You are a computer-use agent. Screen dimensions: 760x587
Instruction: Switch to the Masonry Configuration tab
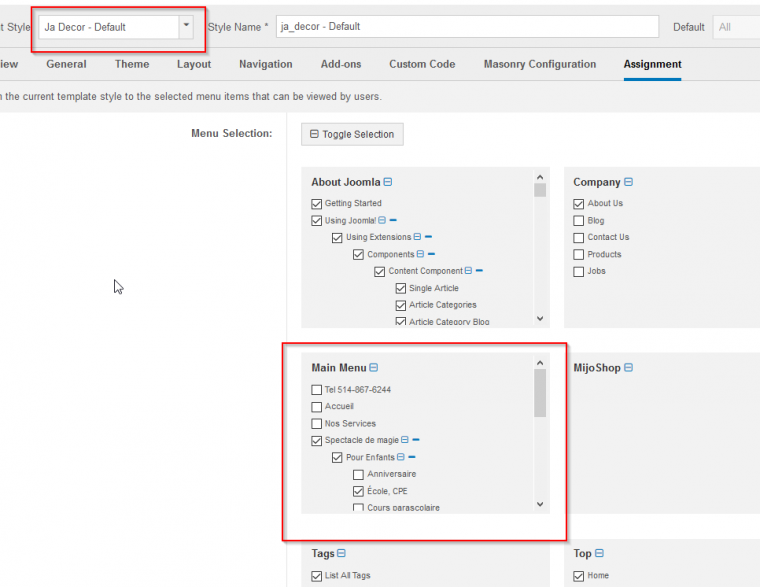[539, 64]
